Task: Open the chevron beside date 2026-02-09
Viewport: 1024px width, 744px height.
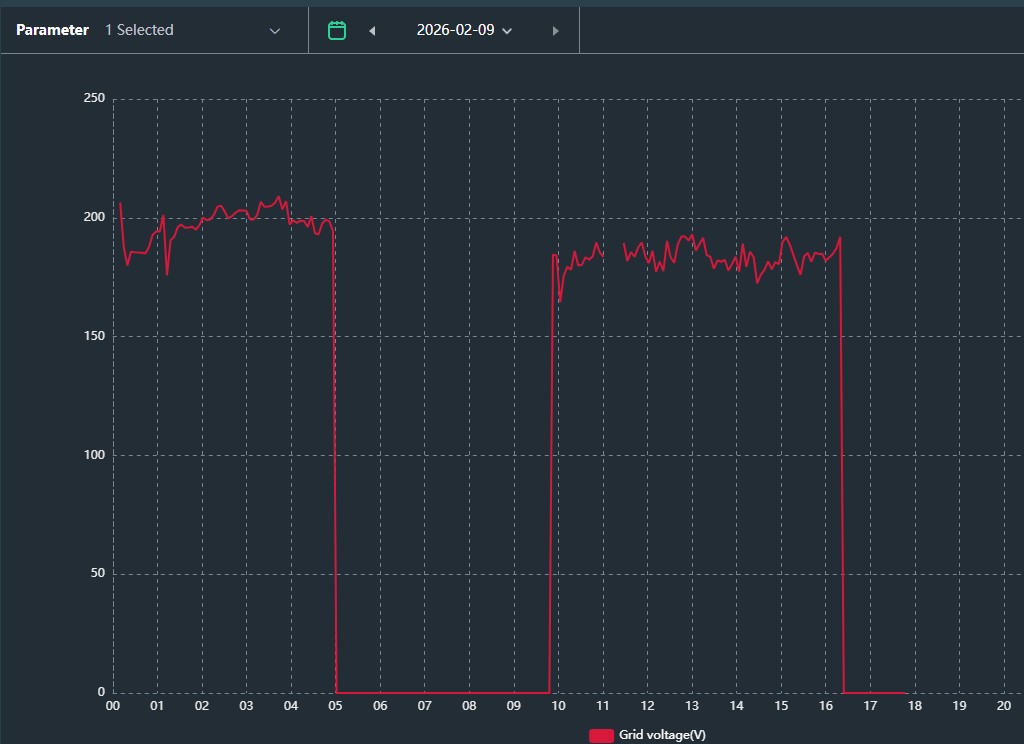Action: [x=507, y=31]
